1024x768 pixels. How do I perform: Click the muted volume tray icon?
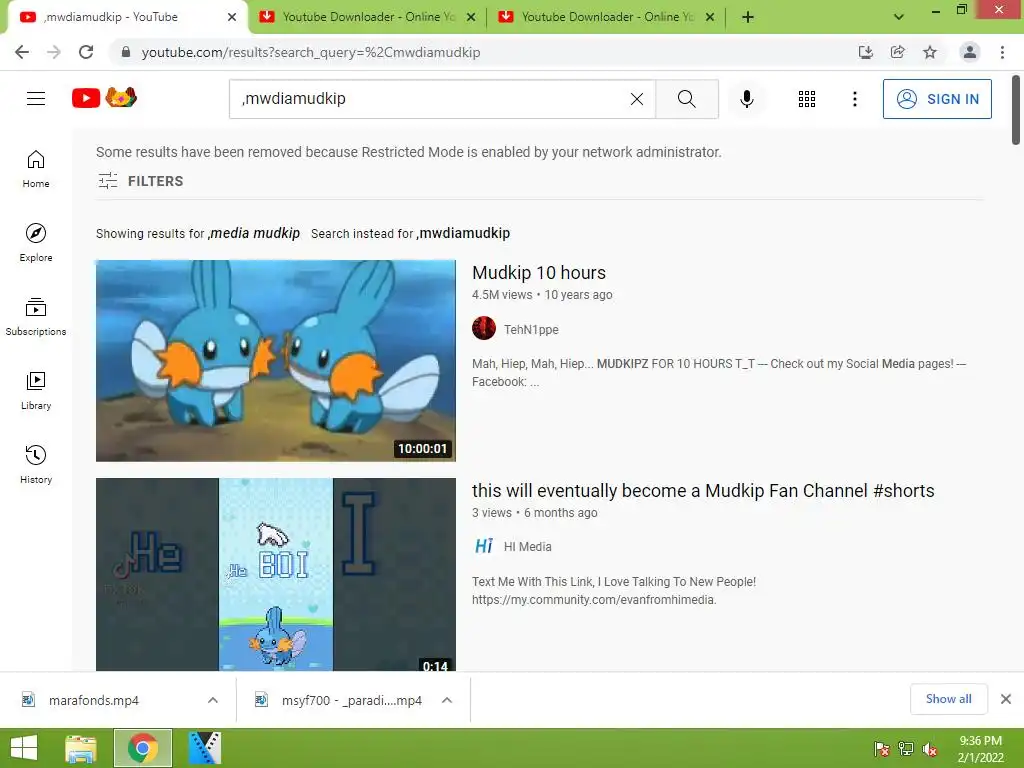[x=930, y=749]
